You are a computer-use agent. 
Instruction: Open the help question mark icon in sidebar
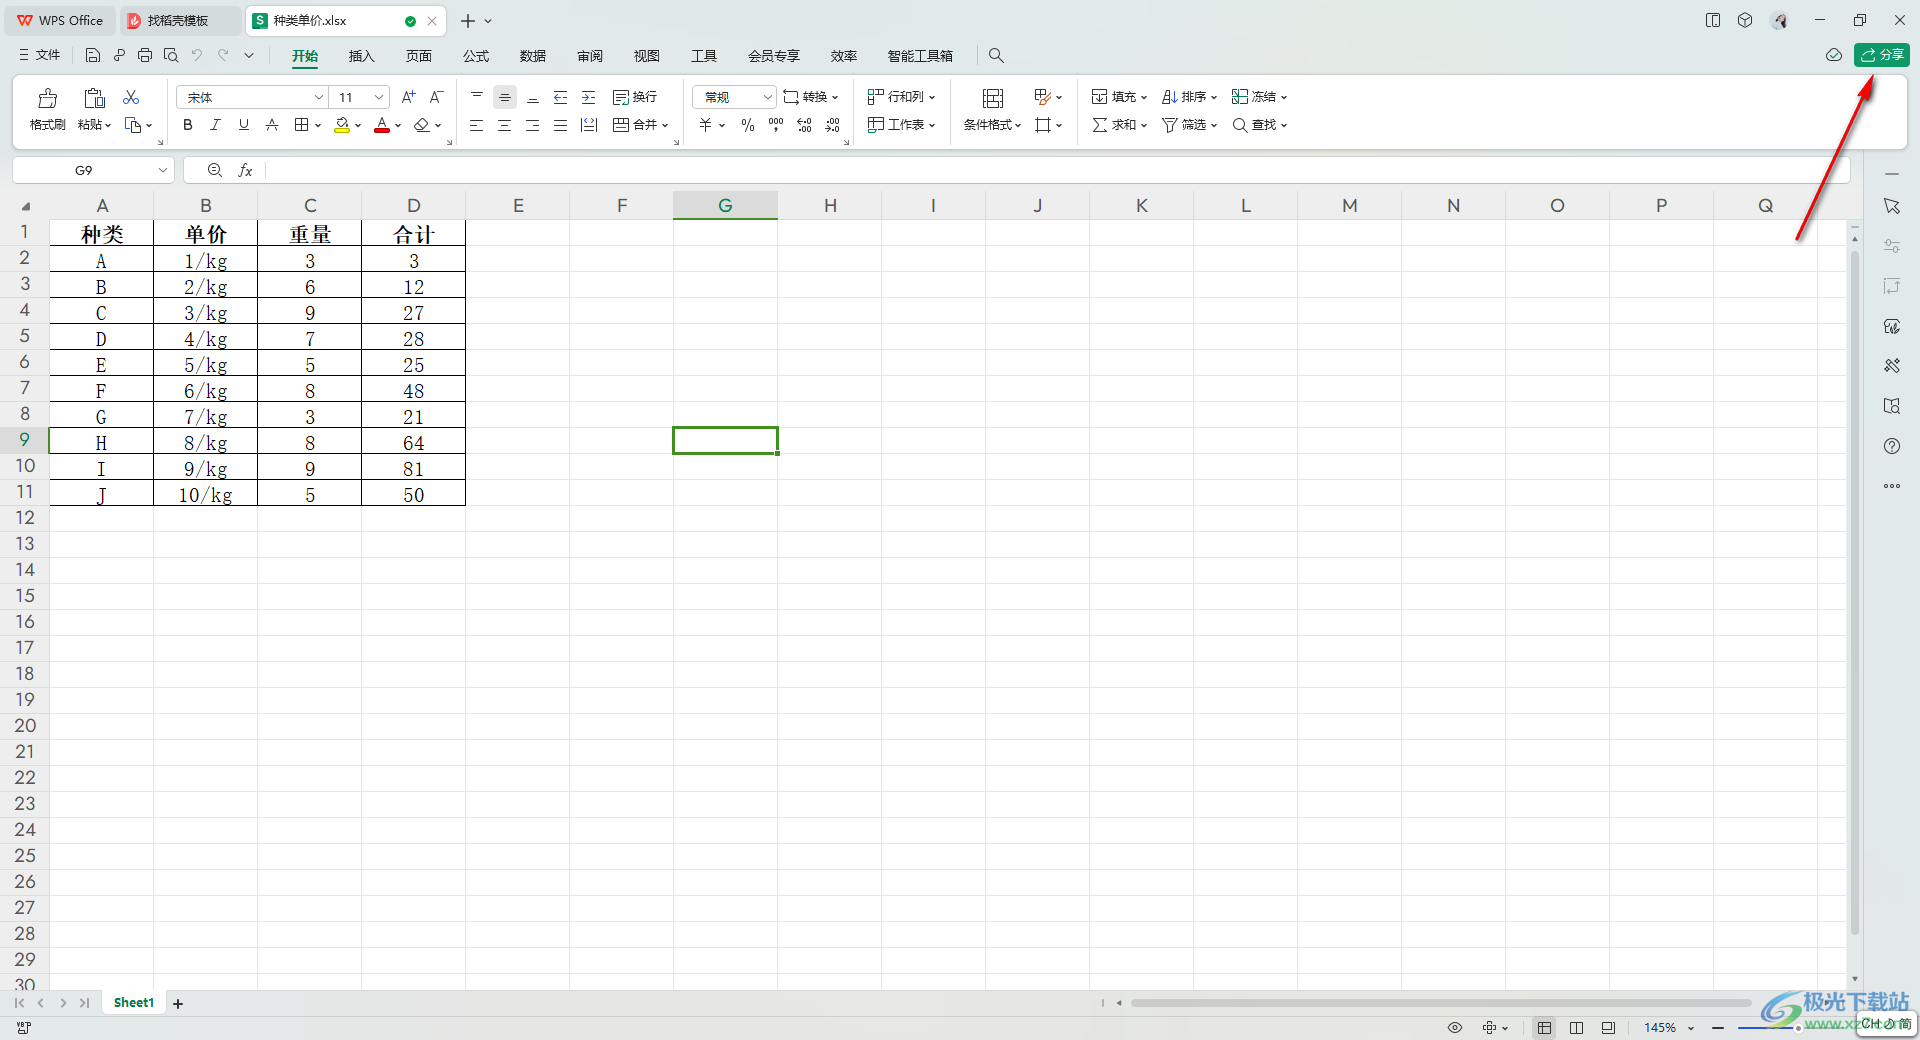pos(1892,446)
